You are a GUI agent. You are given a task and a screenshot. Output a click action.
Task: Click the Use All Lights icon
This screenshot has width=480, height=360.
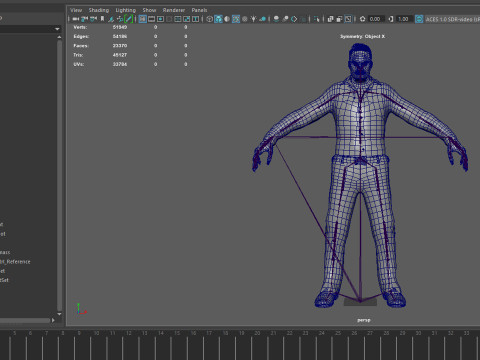pos(254,19)
